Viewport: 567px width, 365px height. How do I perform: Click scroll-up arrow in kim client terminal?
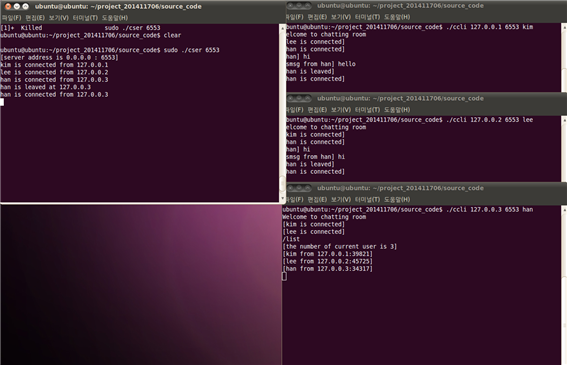pos(564,27)
